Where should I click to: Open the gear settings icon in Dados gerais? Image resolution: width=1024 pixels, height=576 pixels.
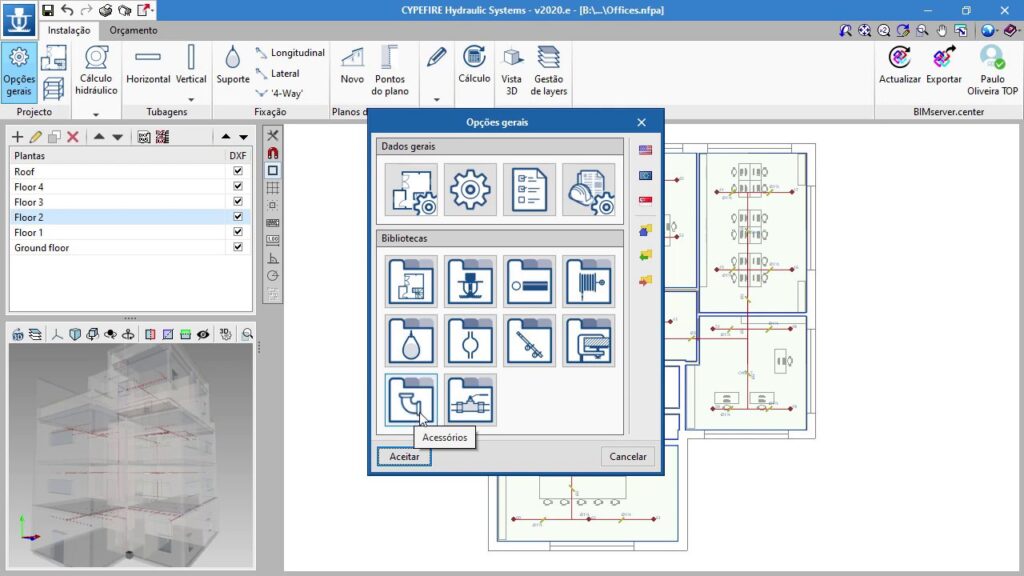[x=470, y=189]
